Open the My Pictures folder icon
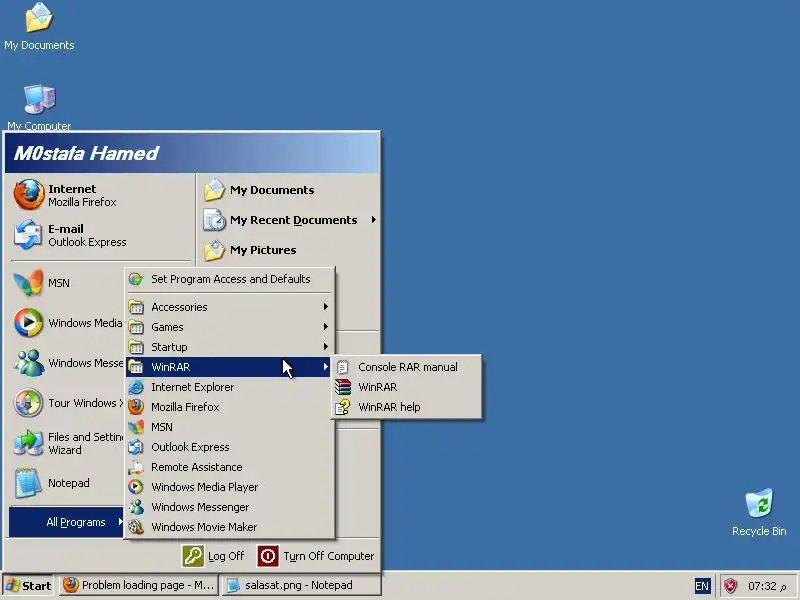 click(214, 250)
